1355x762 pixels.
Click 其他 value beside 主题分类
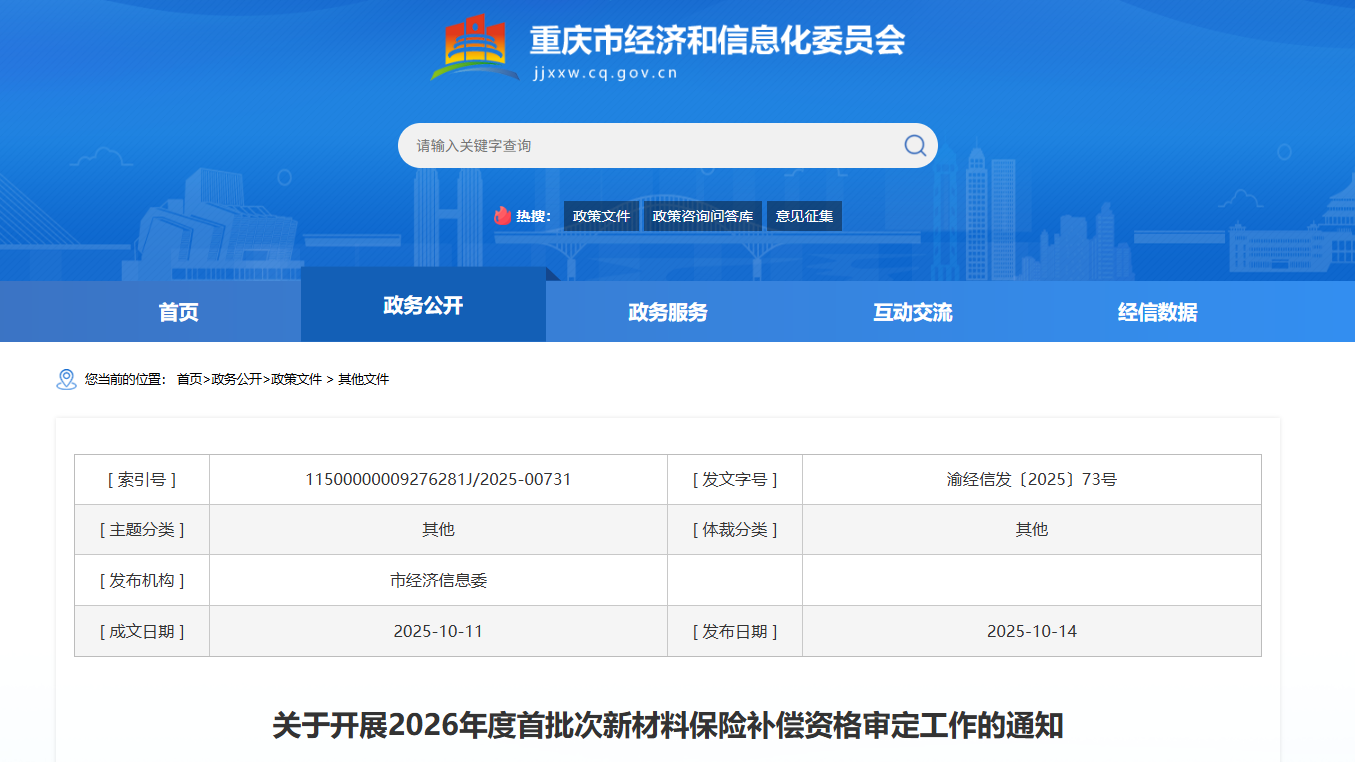tap(438, 530)
